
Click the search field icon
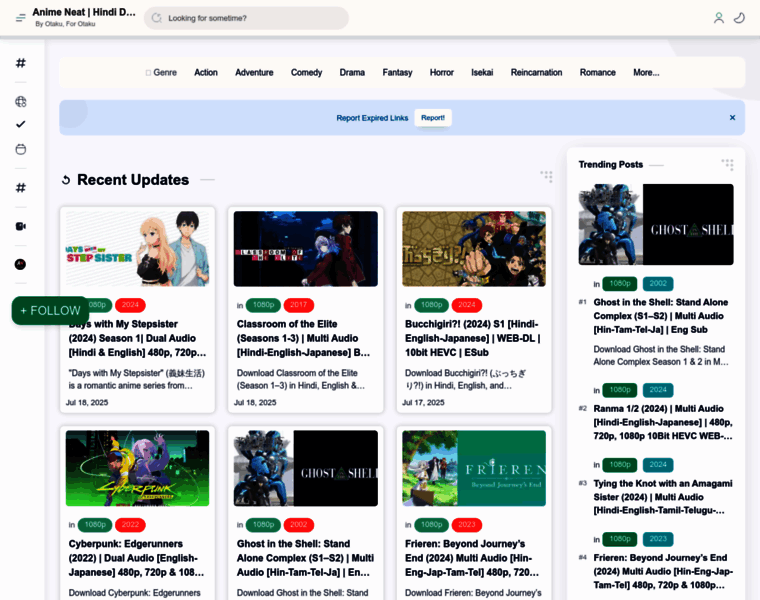tap(157, 18)
